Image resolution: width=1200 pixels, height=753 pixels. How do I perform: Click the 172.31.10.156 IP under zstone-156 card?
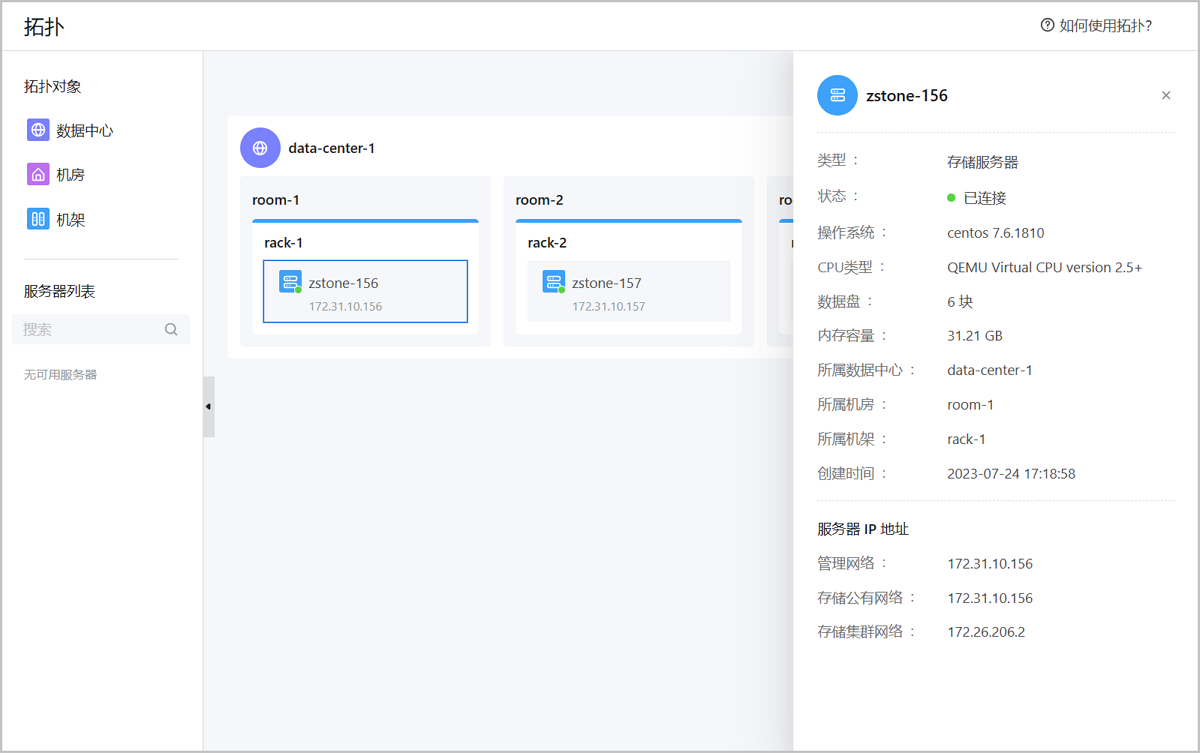(x=345, y=306)
